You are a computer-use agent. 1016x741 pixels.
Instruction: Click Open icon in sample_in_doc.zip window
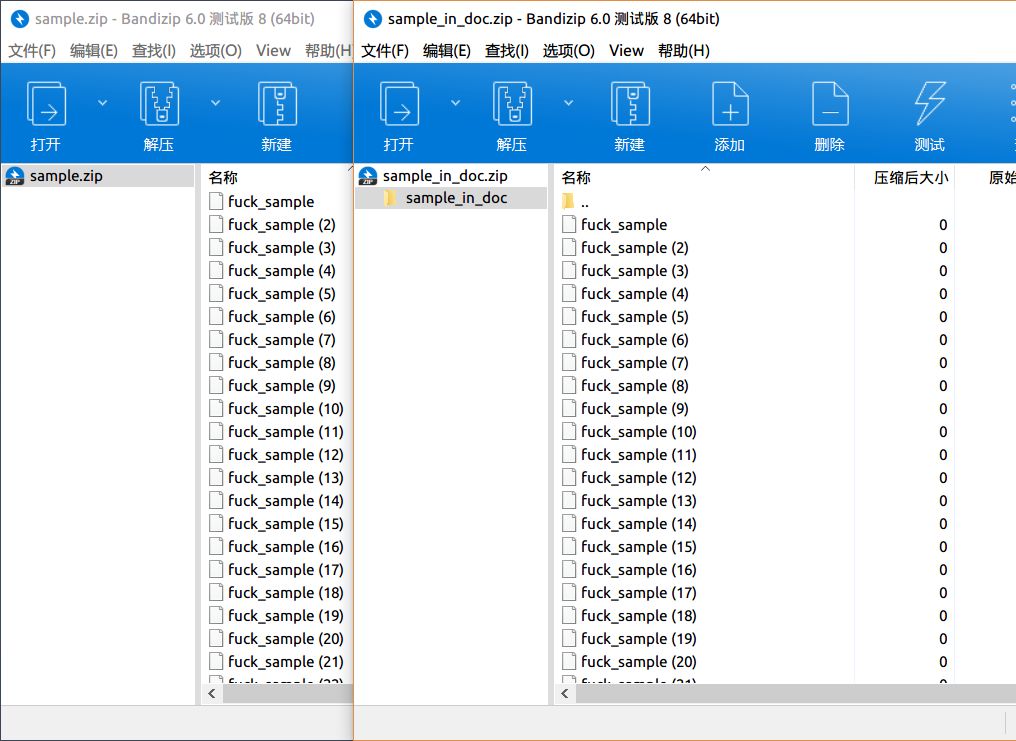pos(399,104)
